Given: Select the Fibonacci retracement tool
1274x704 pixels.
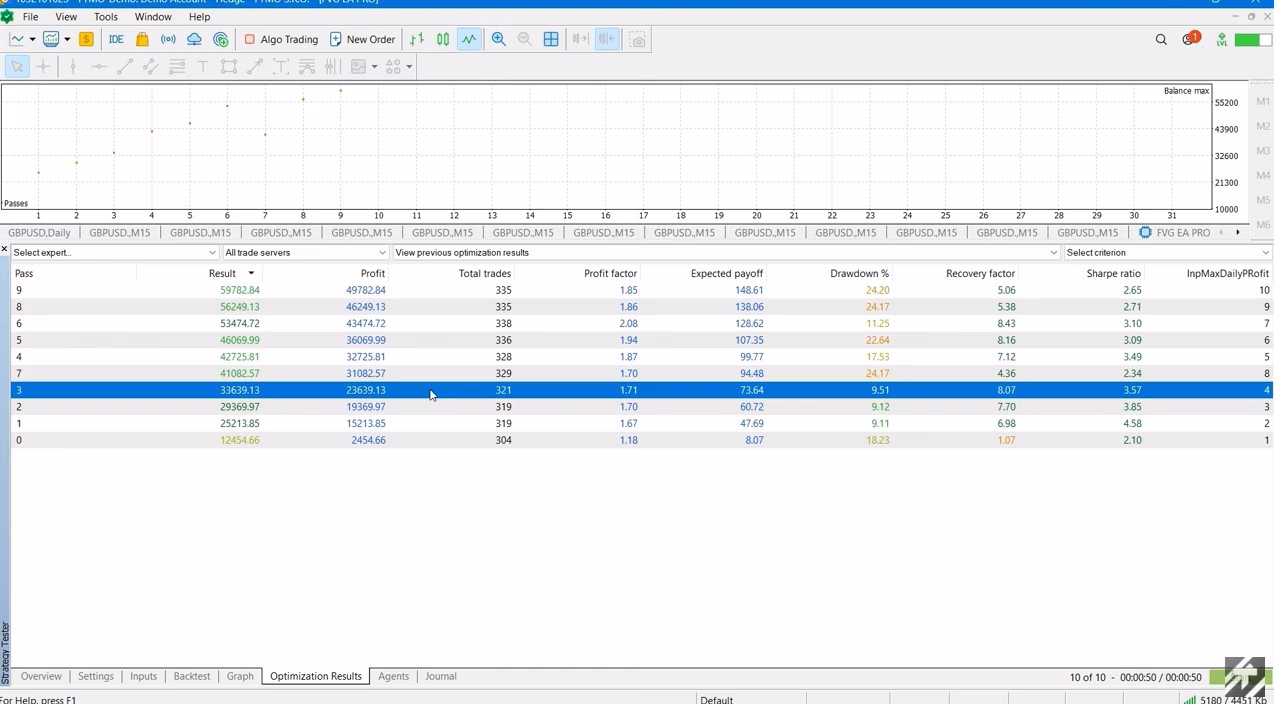Looking at the screenshot, I should click(x=177, y=66).
